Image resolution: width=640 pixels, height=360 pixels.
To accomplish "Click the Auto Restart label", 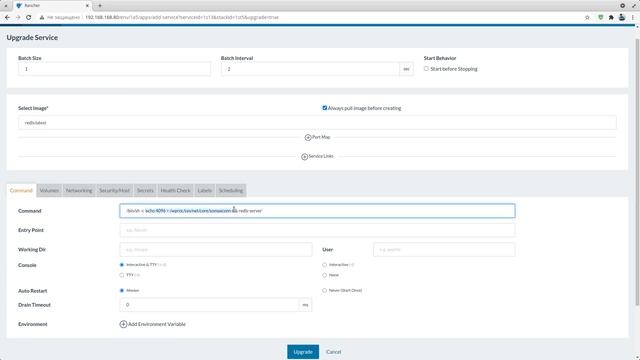I will (33, 291).
